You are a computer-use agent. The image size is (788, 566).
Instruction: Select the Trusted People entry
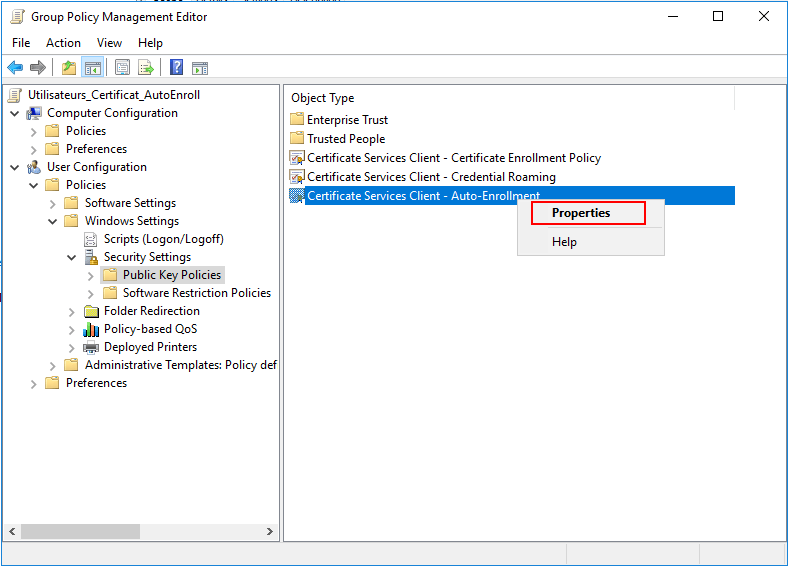tap(346, 139)
